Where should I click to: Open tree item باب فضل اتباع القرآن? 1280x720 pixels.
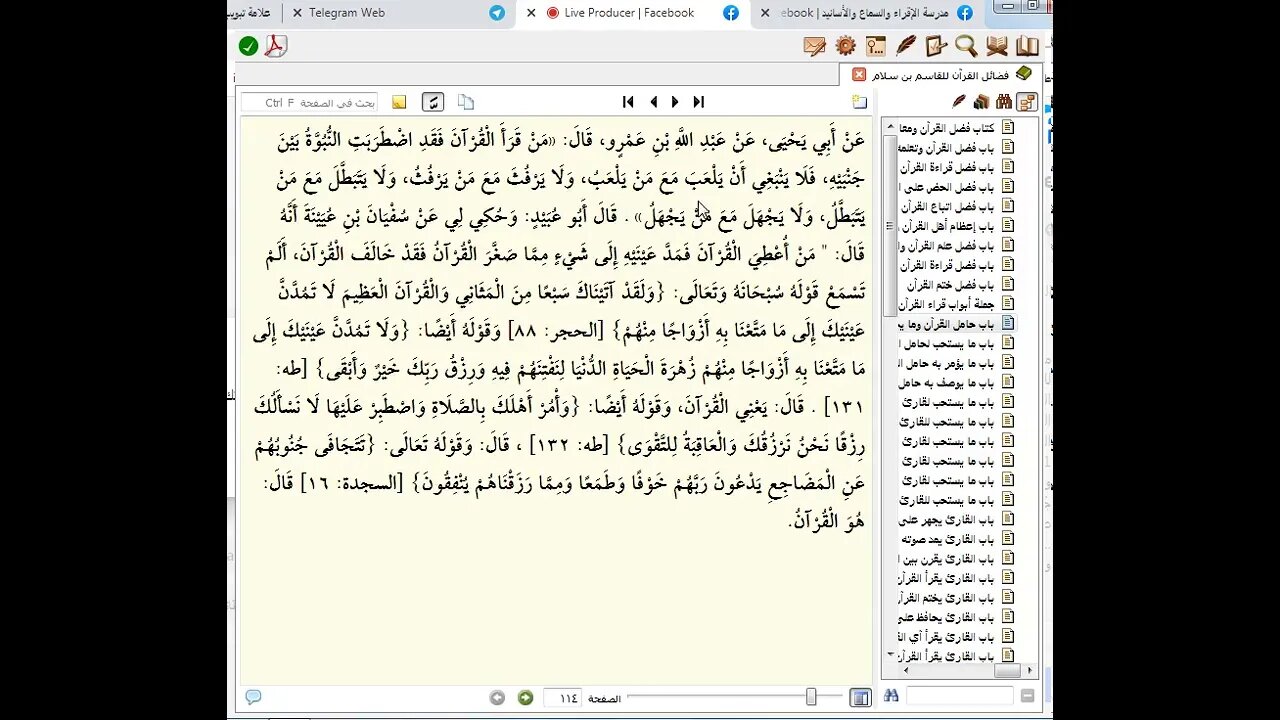(957, 206)
